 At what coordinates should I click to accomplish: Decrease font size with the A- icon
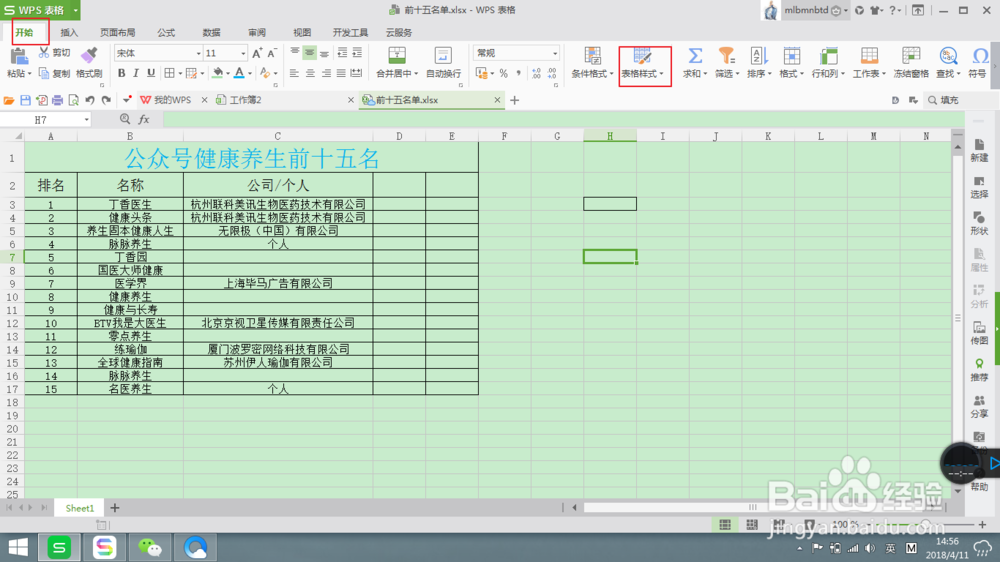tap(272, 54)
